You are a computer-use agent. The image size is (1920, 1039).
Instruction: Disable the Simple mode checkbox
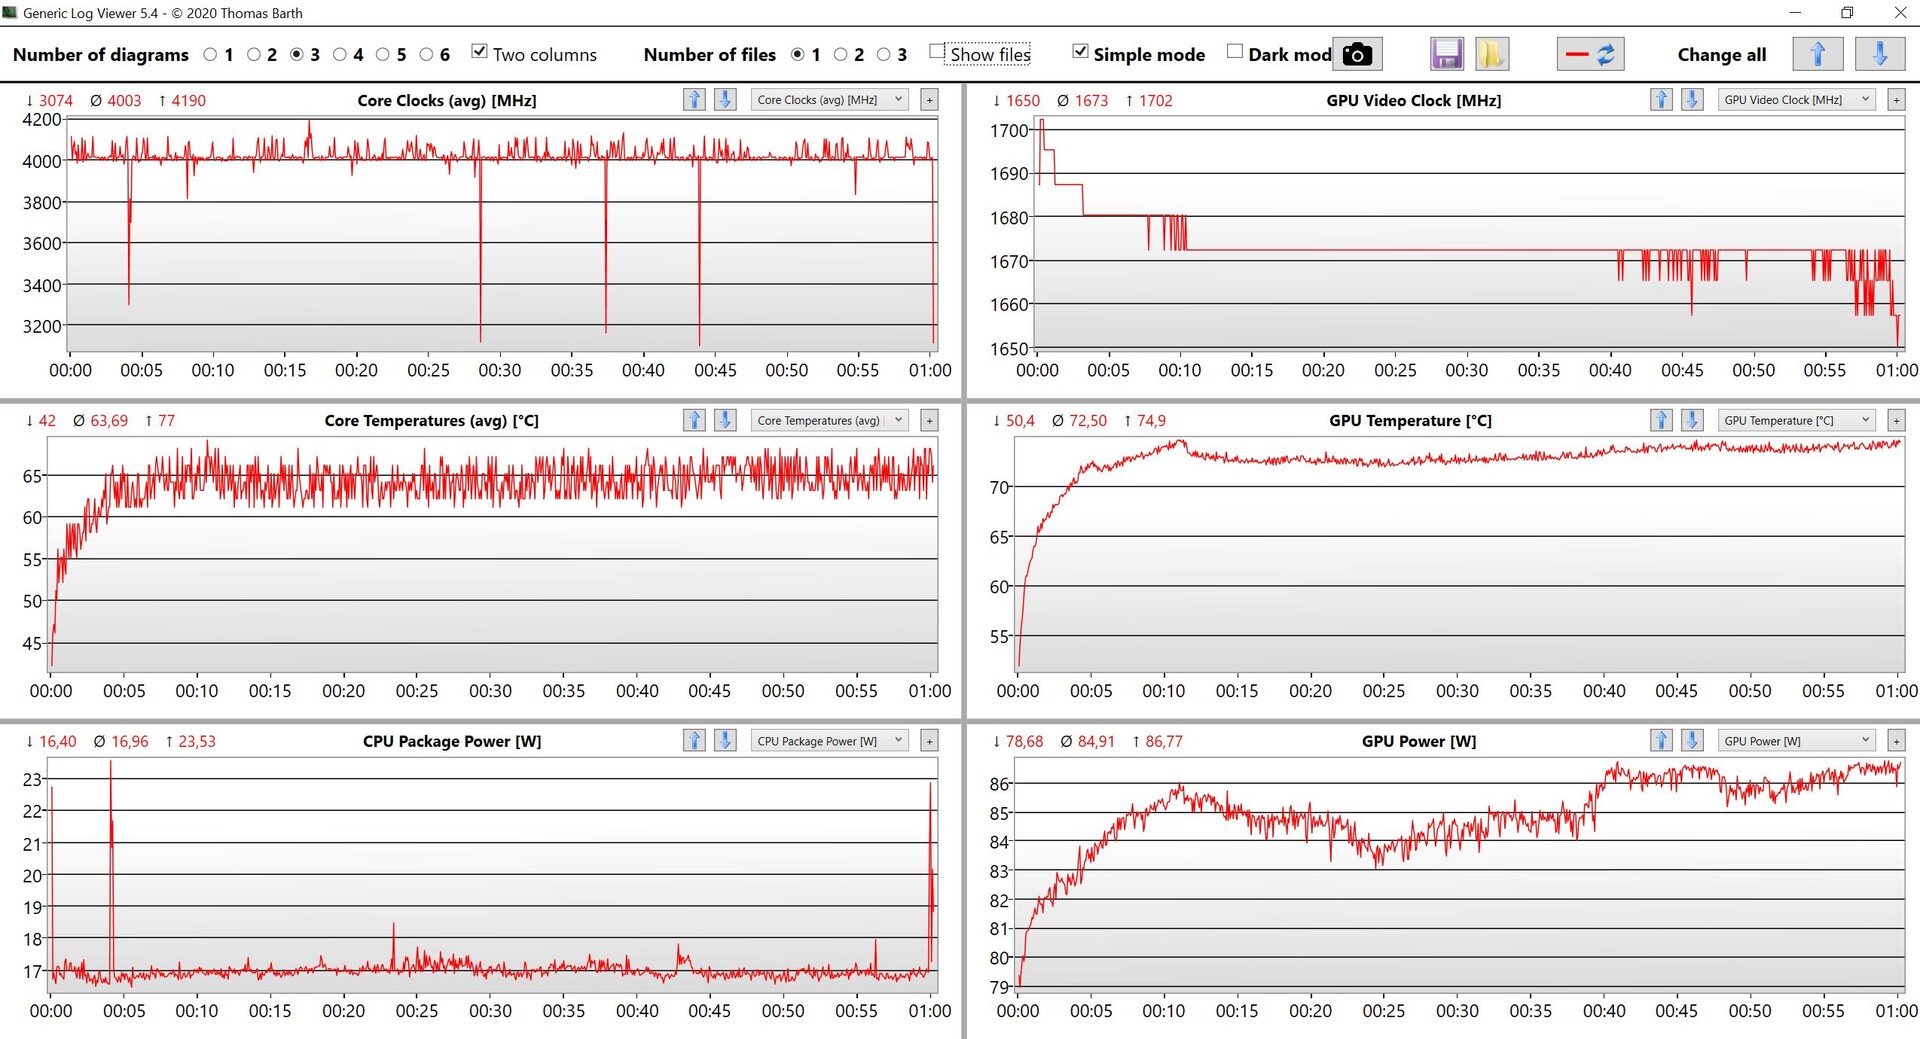(x=1080, y=52)
